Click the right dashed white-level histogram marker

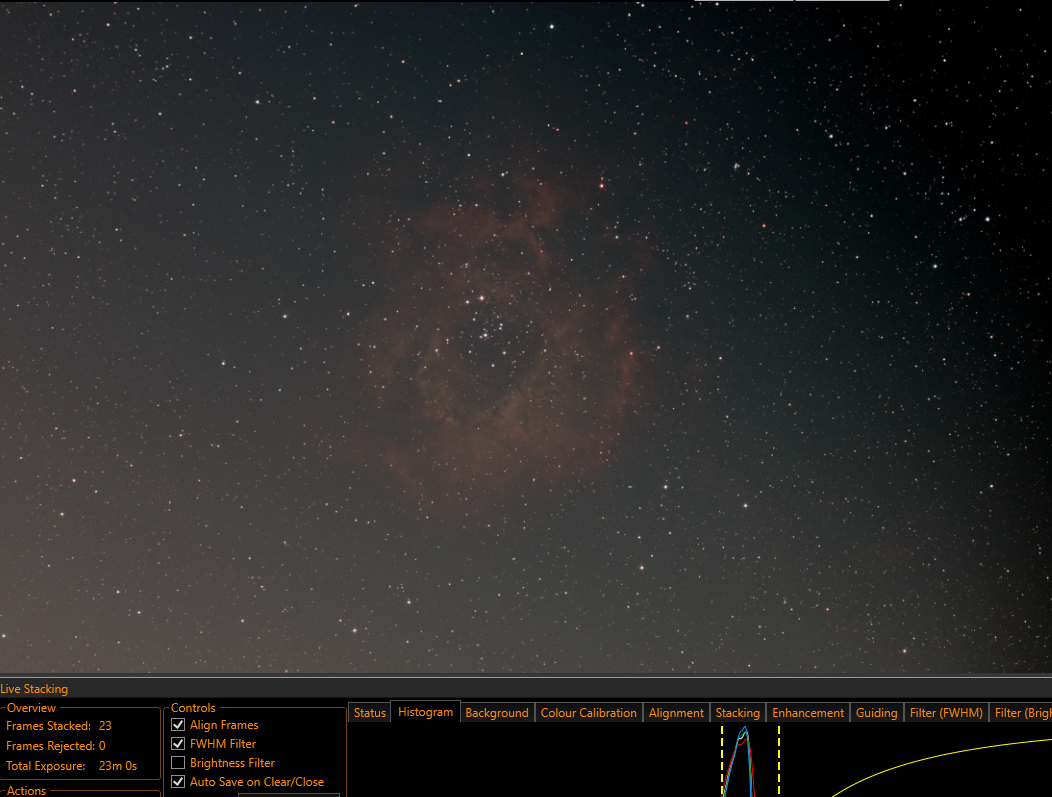click(779, 761)
